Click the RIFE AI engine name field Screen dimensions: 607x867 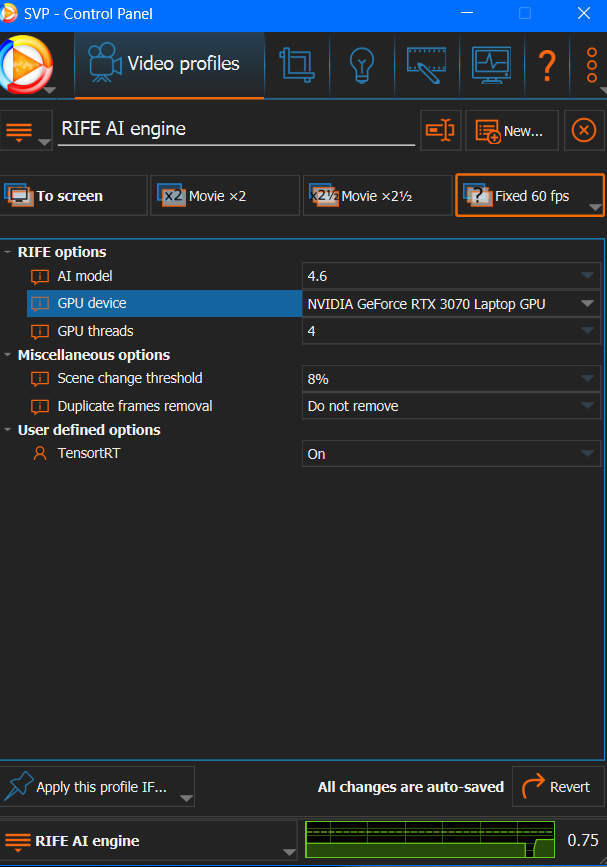click(x=236, y=129)
